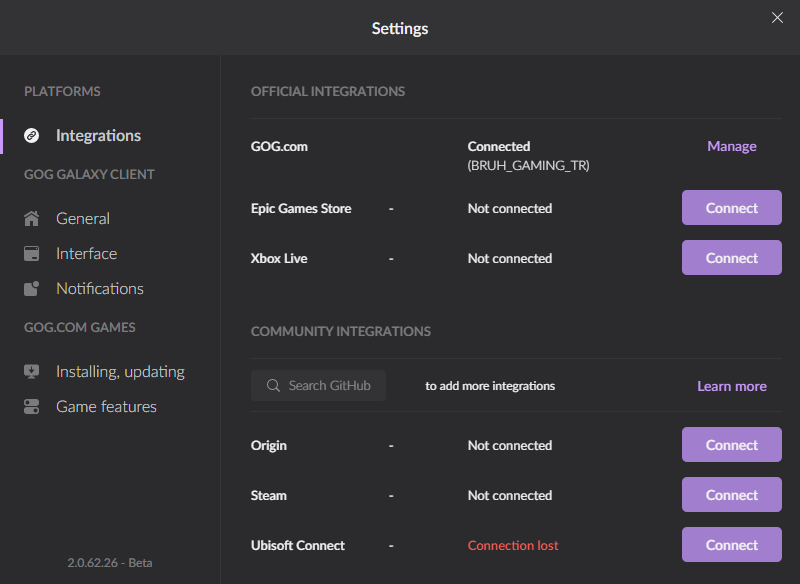
Task: Open the Integrations settings tab
Action: point(98,135)
